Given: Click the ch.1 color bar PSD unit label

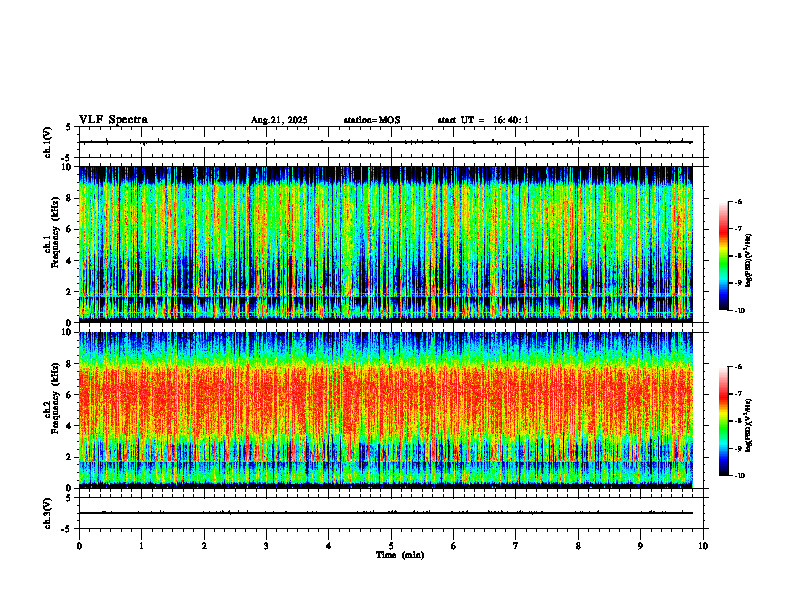Looking at the screenshot, I should [750, 261].
